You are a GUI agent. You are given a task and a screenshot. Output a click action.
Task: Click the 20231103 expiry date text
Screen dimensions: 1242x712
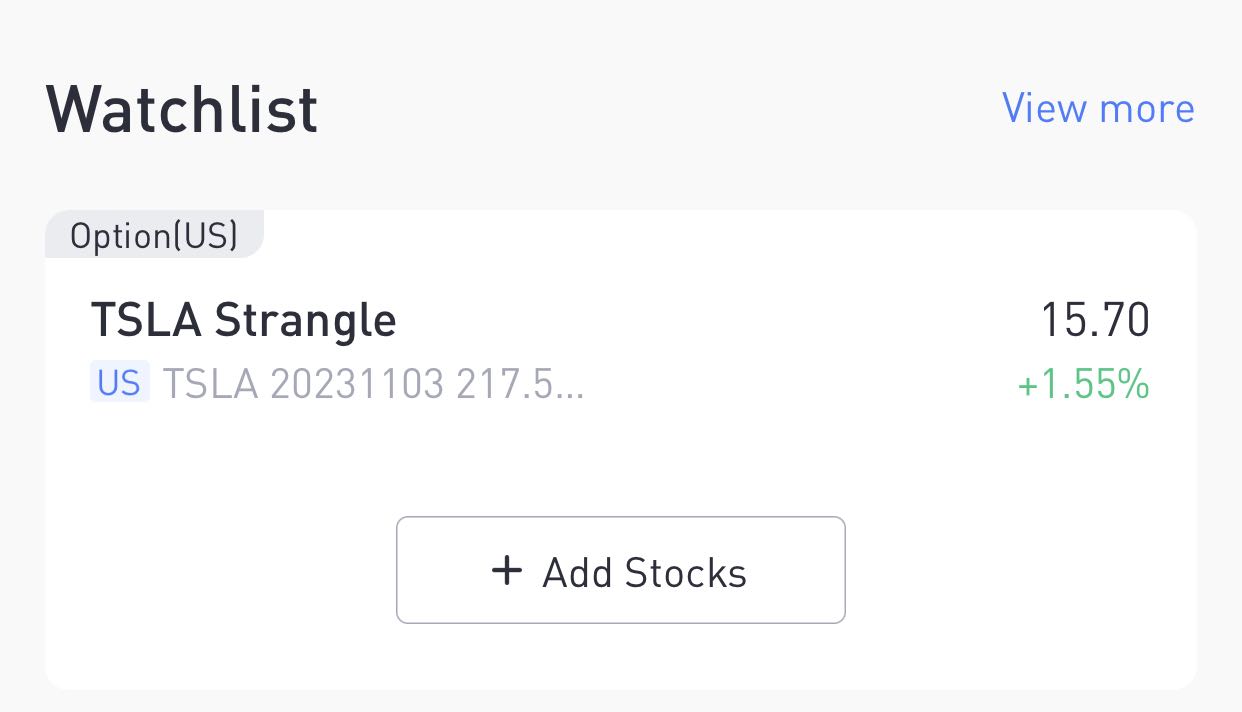click(x=356, y=384)
